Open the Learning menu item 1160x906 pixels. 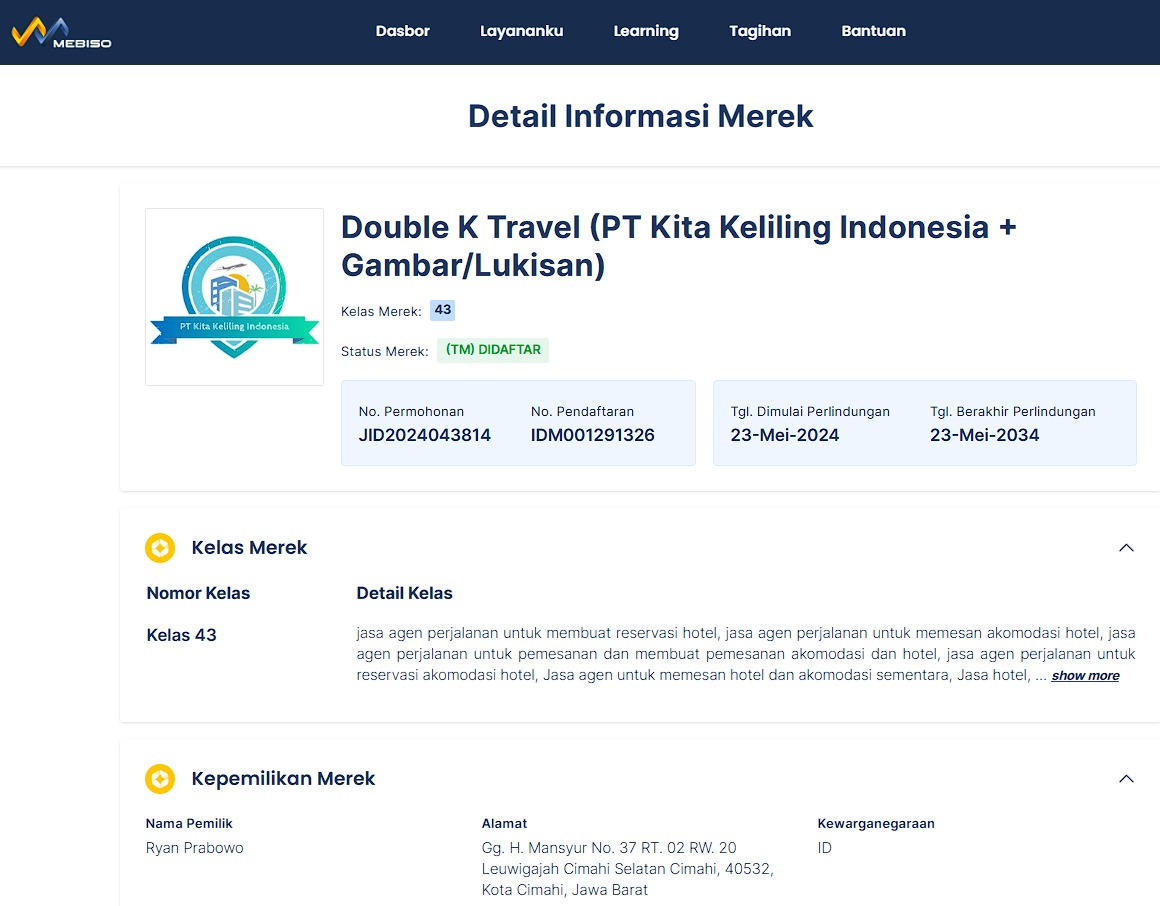click(x=646, y=31)
